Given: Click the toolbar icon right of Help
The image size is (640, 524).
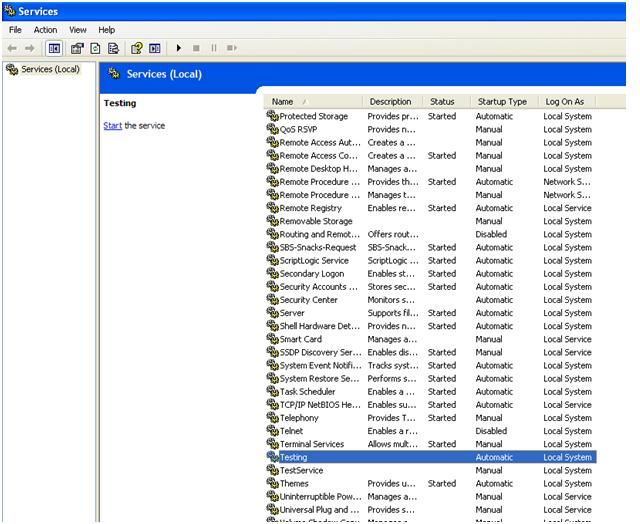Looking at the screenshot, I should tap(155, 48).
